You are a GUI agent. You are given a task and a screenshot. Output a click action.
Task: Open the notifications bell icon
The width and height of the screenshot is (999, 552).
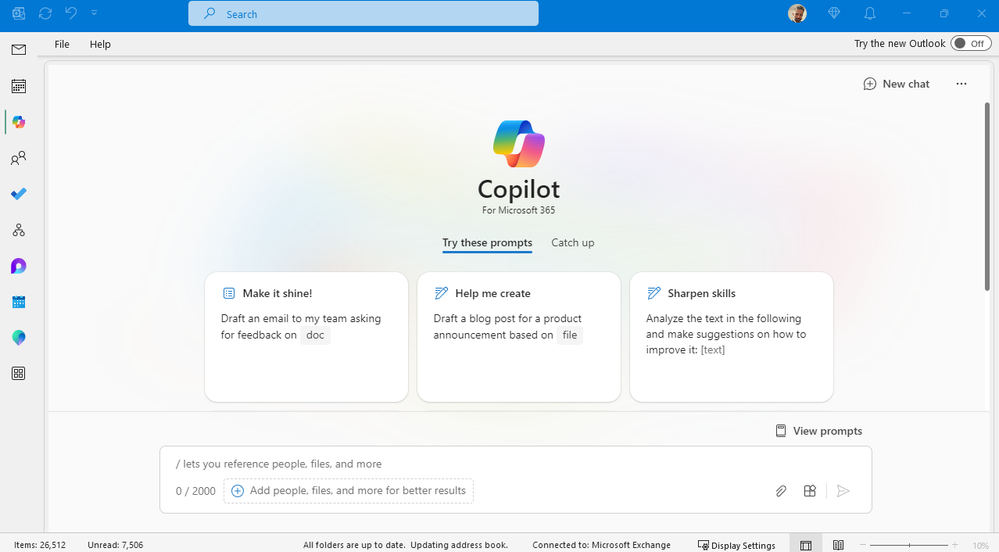coord(870,13)
